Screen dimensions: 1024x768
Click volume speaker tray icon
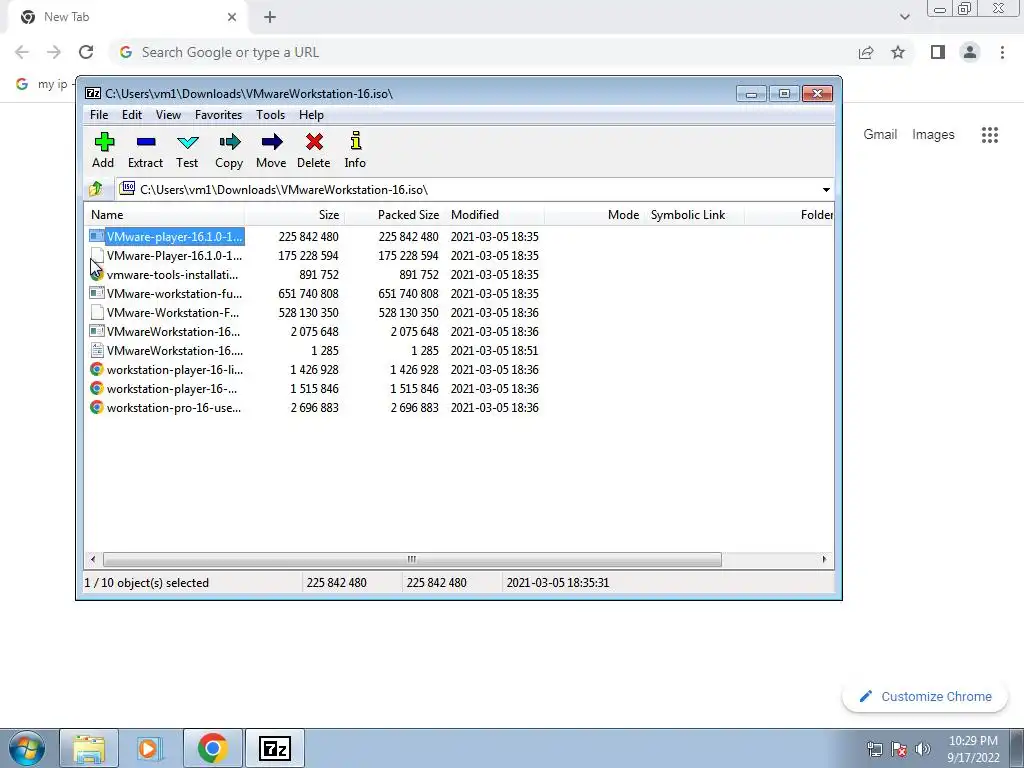click(923, 748)
